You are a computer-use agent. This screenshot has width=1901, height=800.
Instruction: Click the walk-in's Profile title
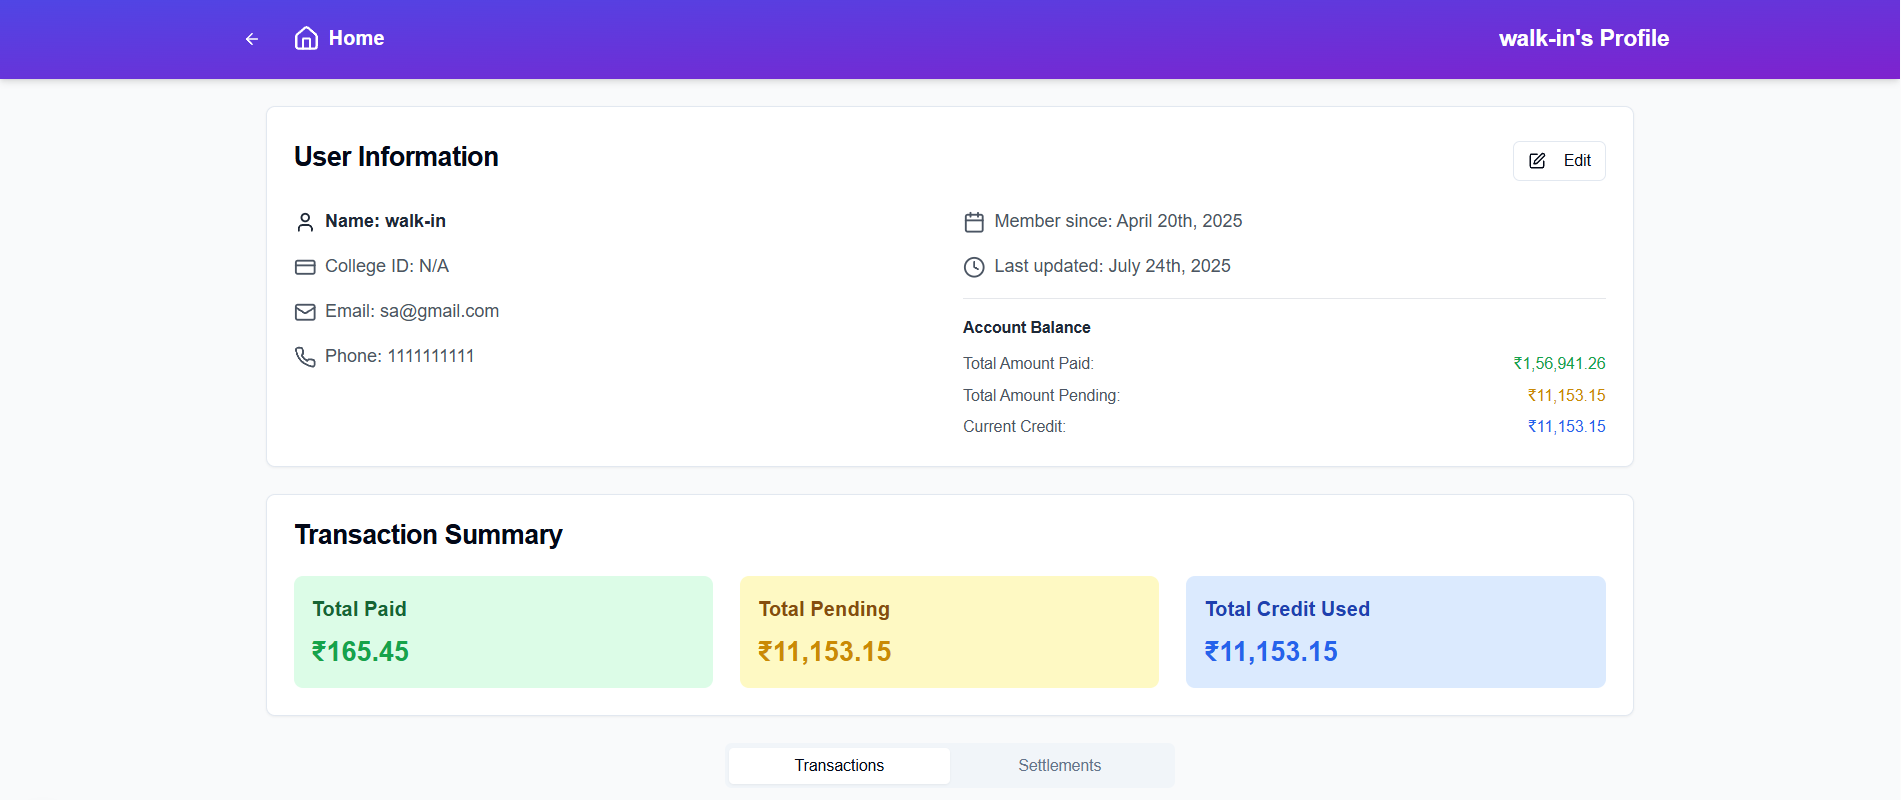pyautogui.click(x=1583, y=38)
